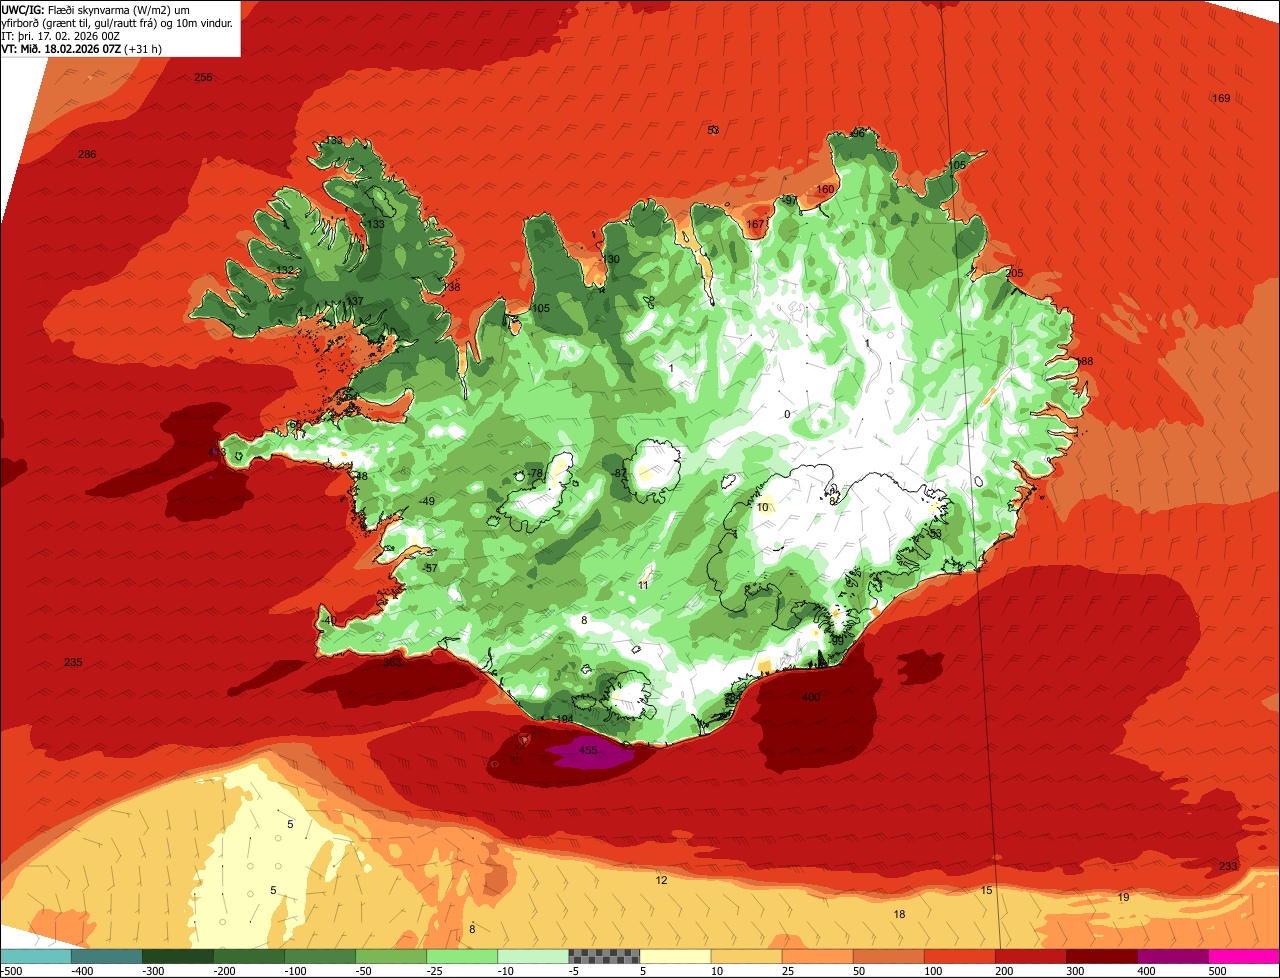Click the purple 400 to 500 legend swatch
Screen dimensions: 1280x978
(x=1172, y=956)
